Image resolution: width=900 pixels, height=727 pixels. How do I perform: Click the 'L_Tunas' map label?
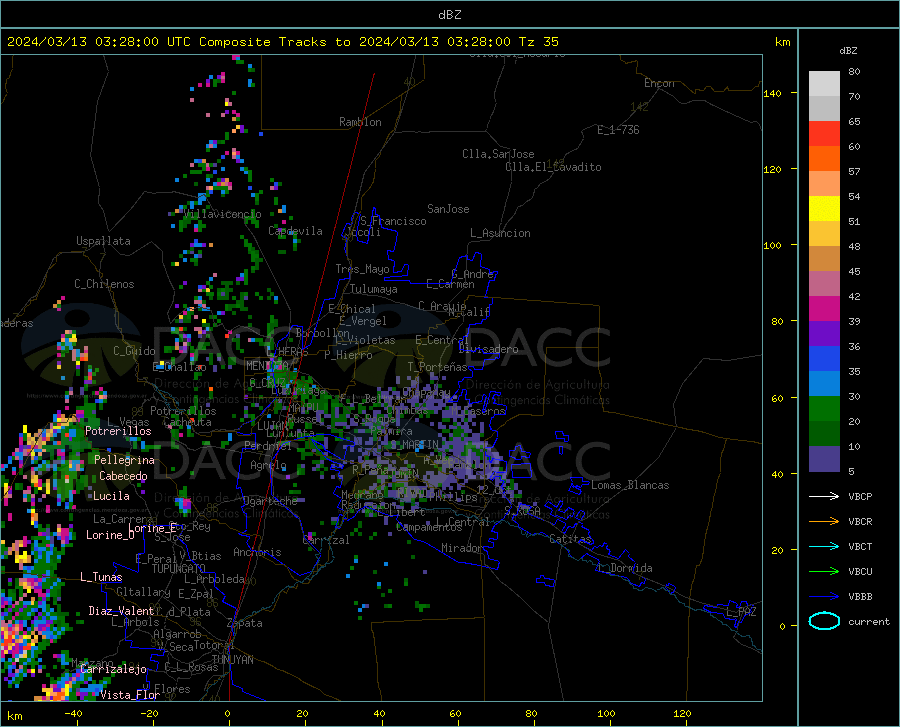click(x=101, y=577)
